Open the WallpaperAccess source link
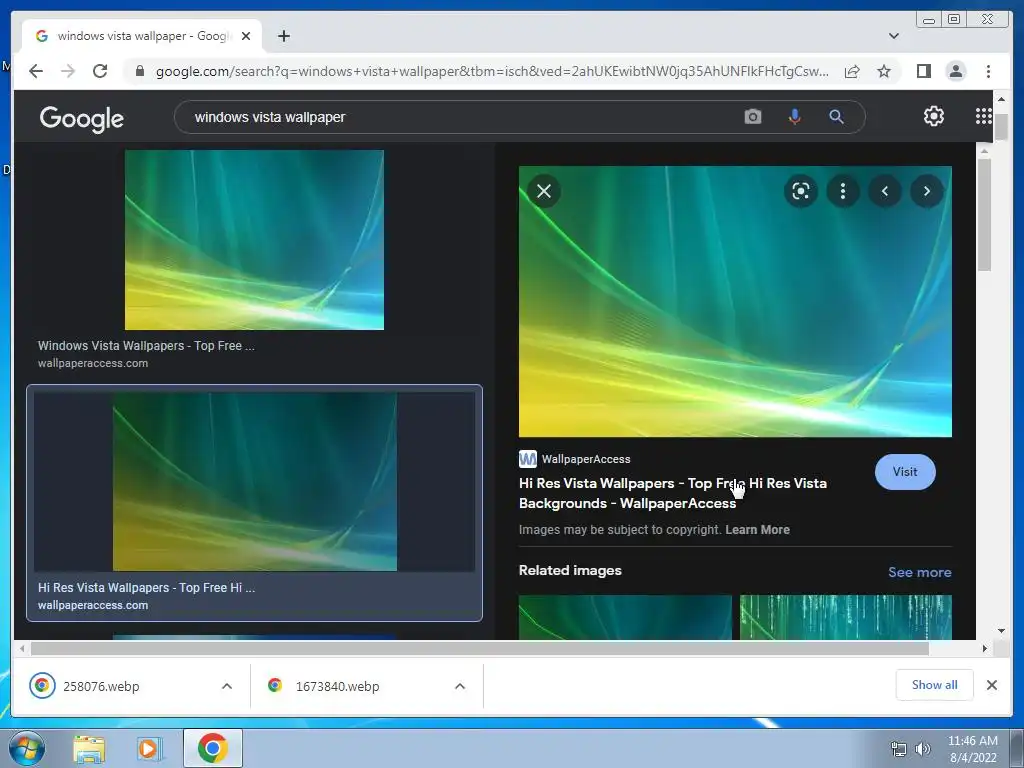The image size is (1024, 768). tap(575, 459)
